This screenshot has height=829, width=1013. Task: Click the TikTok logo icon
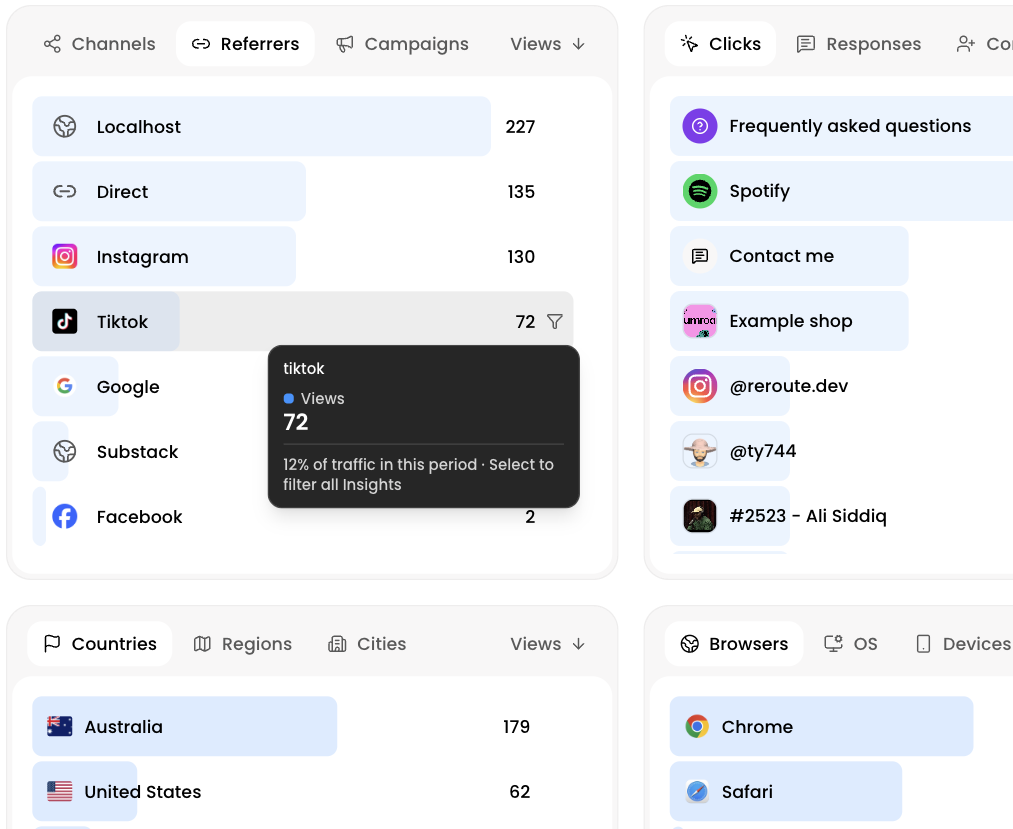(65, 321)
